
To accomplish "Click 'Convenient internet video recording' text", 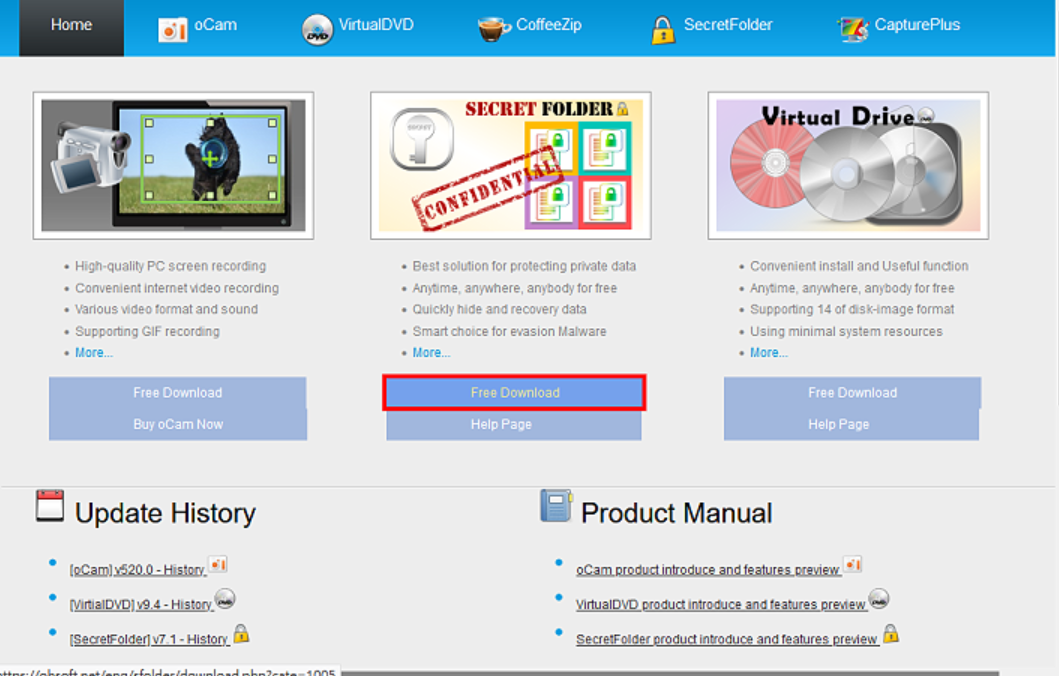I will click(177, 288).
